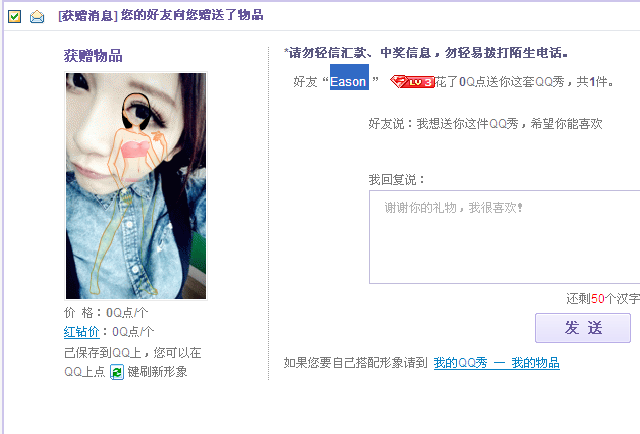The image size is (640, 434).
Task: Open the gifted QQ秀 preview image
Action: pos(136,186)
